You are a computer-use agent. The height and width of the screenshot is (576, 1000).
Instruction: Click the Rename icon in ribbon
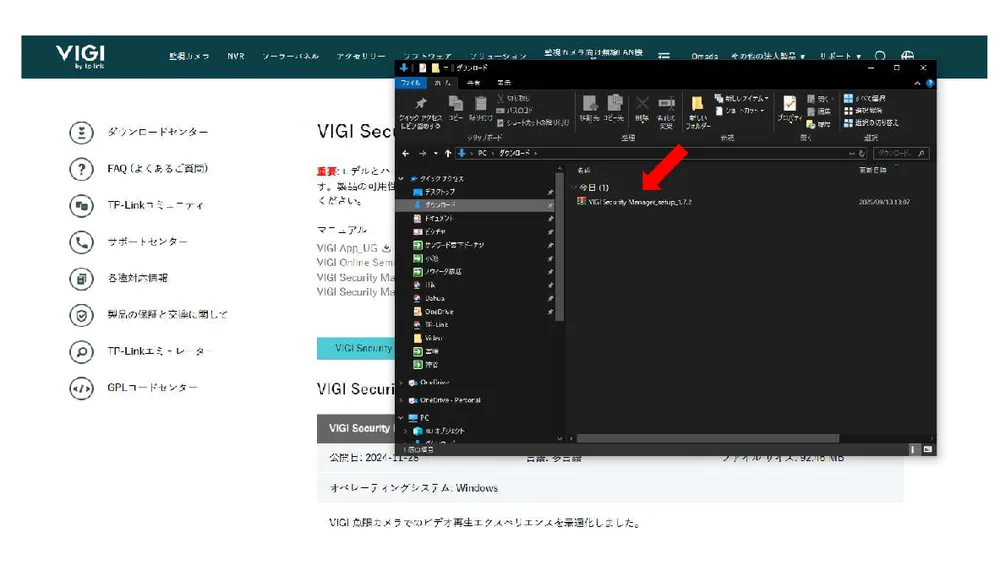[x=666, y=103]
